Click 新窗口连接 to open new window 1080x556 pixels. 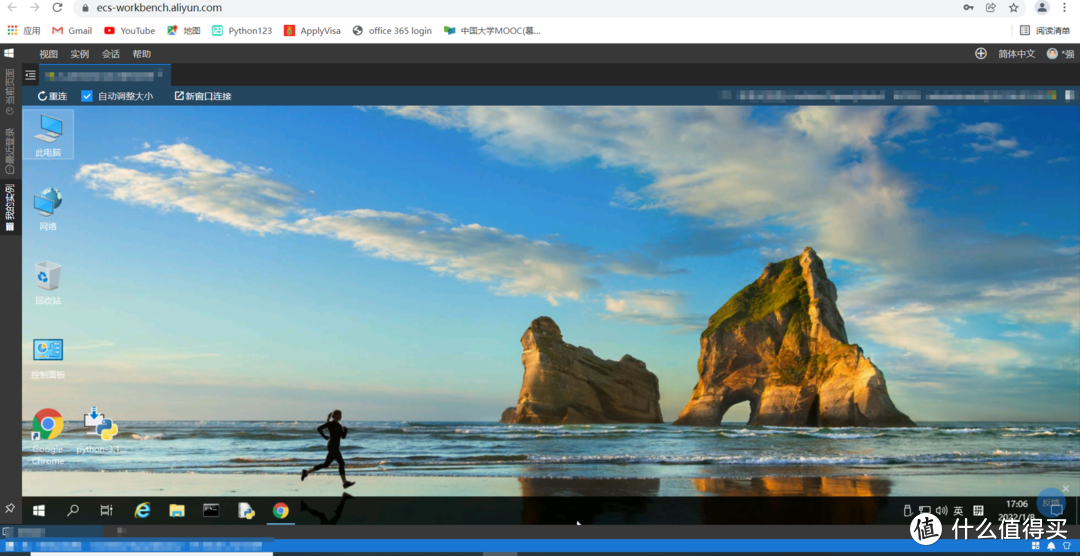pyautogui.click(x=203, y=96)
